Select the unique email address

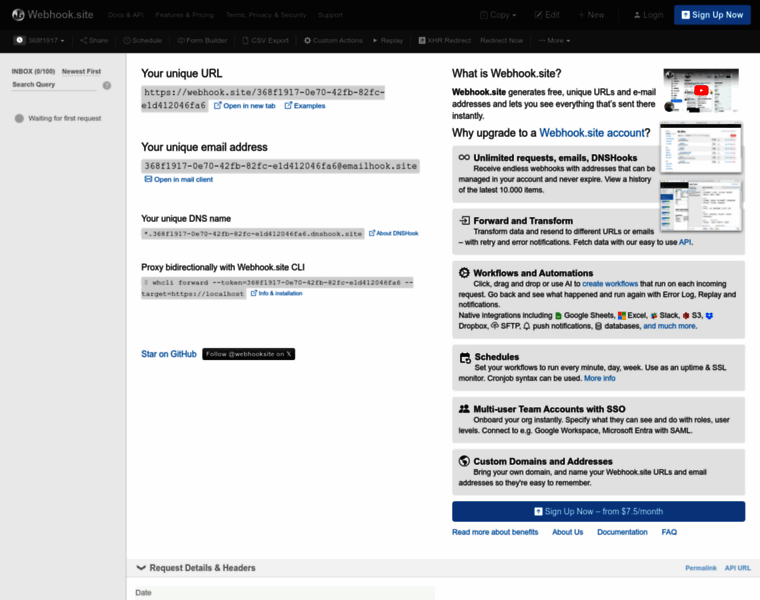point(280,166)
